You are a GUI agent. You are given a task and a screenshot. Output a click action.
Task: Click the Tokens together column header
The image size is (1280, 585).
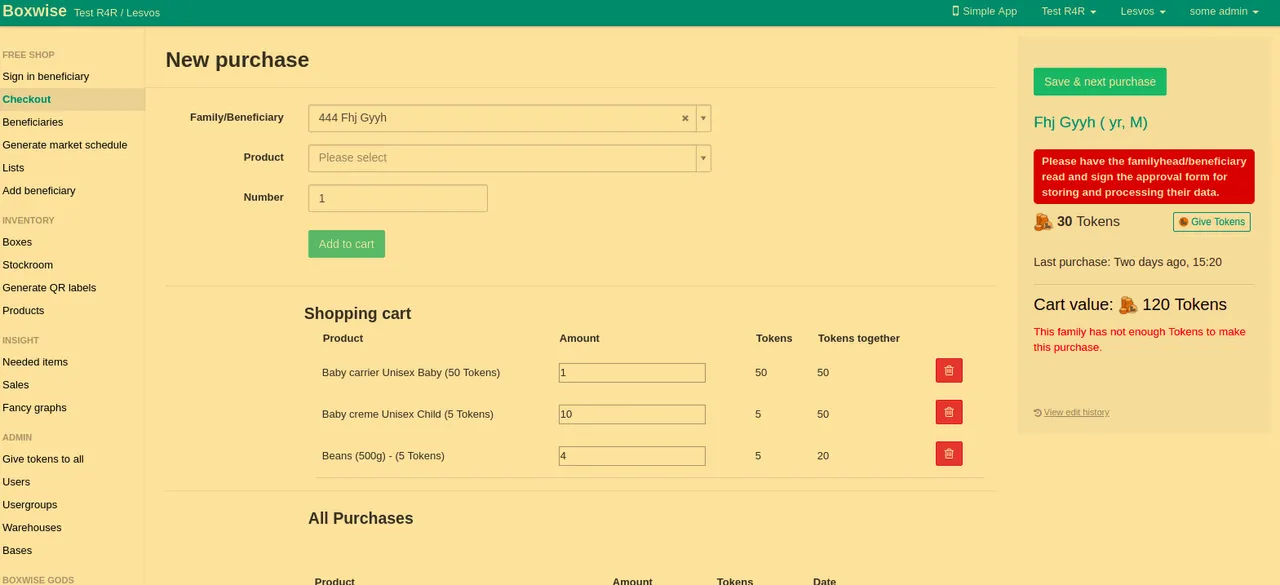point(859,338)
